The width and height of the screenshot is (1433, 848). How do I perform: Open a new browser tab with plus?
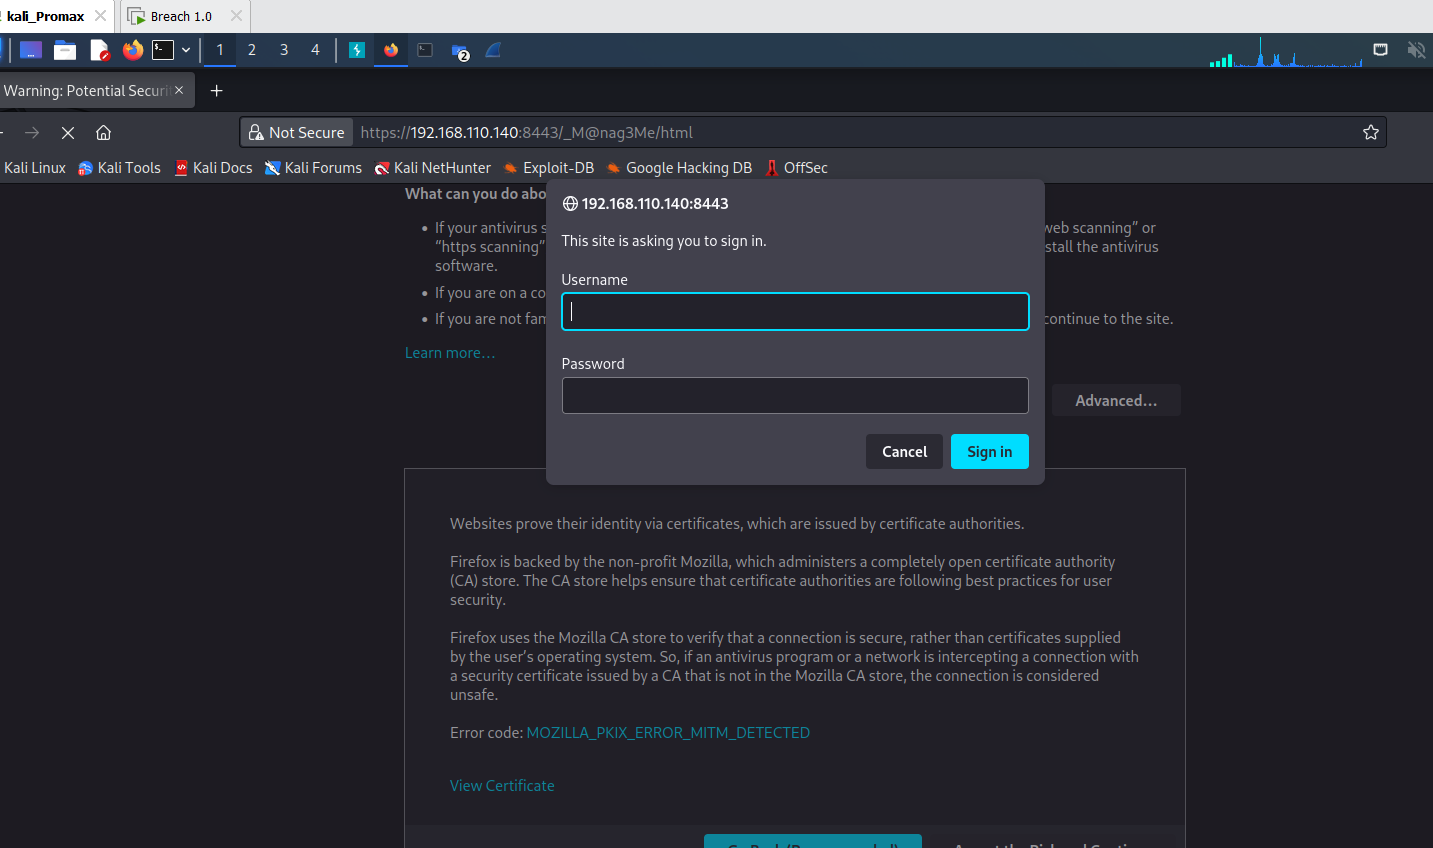[216, 91]
